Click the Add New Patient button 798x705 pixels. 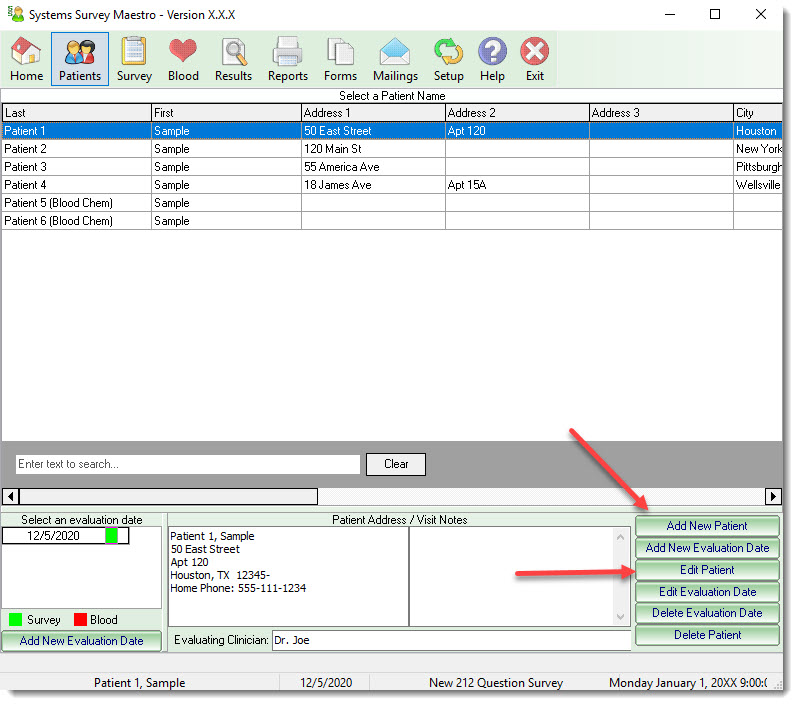pyautogui.click(x=707, y=526)
